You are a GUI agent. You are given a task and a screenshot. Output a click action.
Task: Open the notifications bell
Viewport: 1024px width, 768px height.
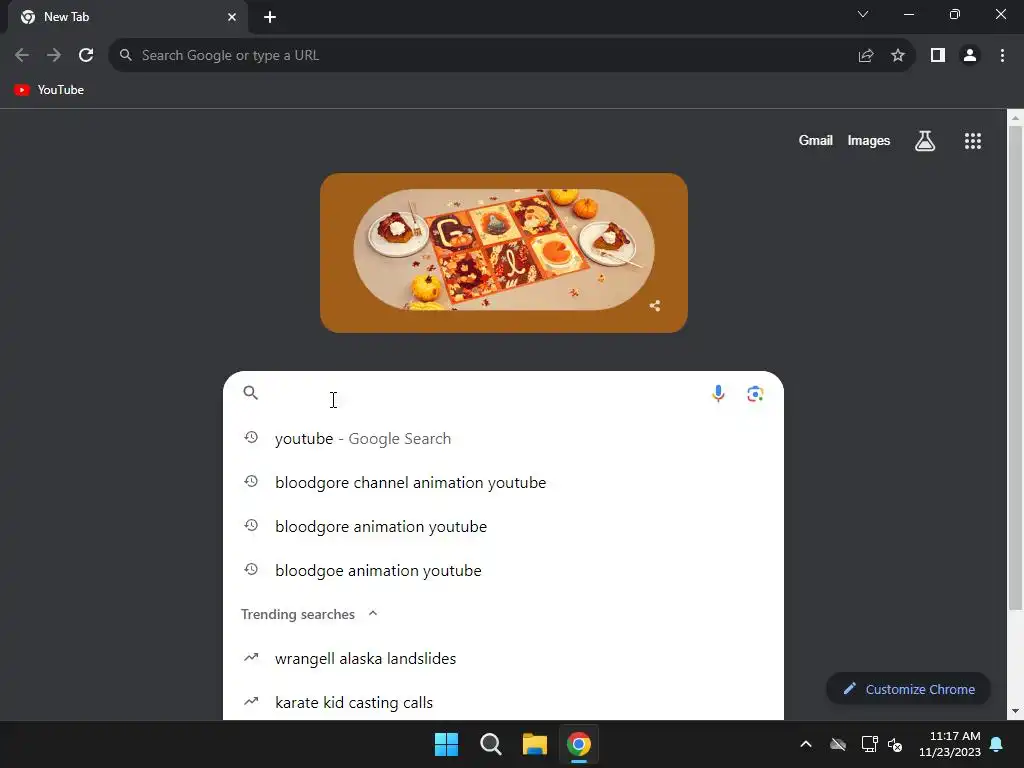[x=997, y=744]
